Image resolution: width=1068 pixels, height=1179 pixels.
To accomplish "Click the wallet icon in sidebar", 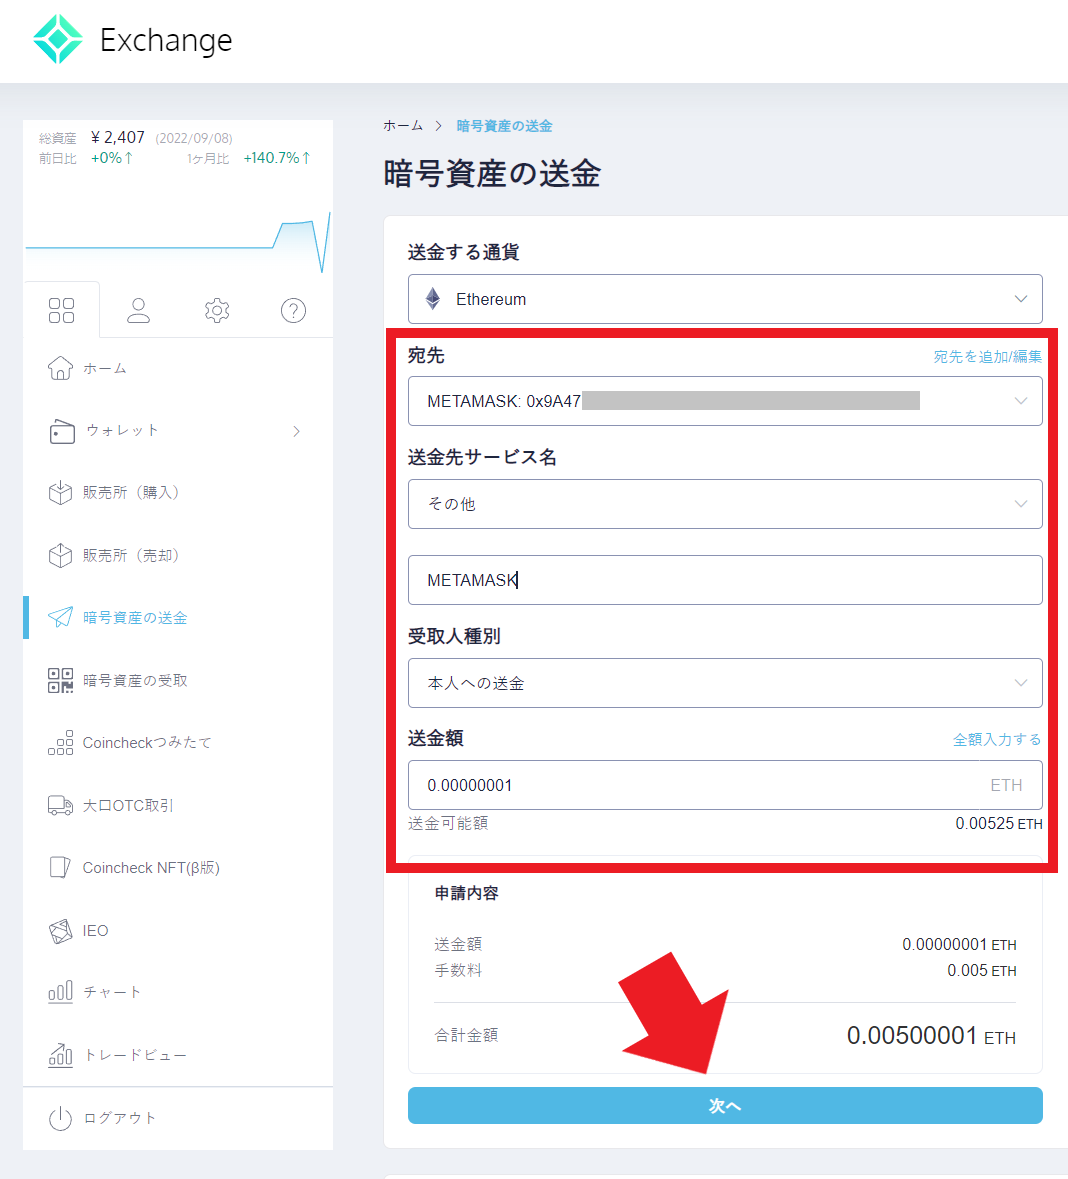I will coord(62,432).
